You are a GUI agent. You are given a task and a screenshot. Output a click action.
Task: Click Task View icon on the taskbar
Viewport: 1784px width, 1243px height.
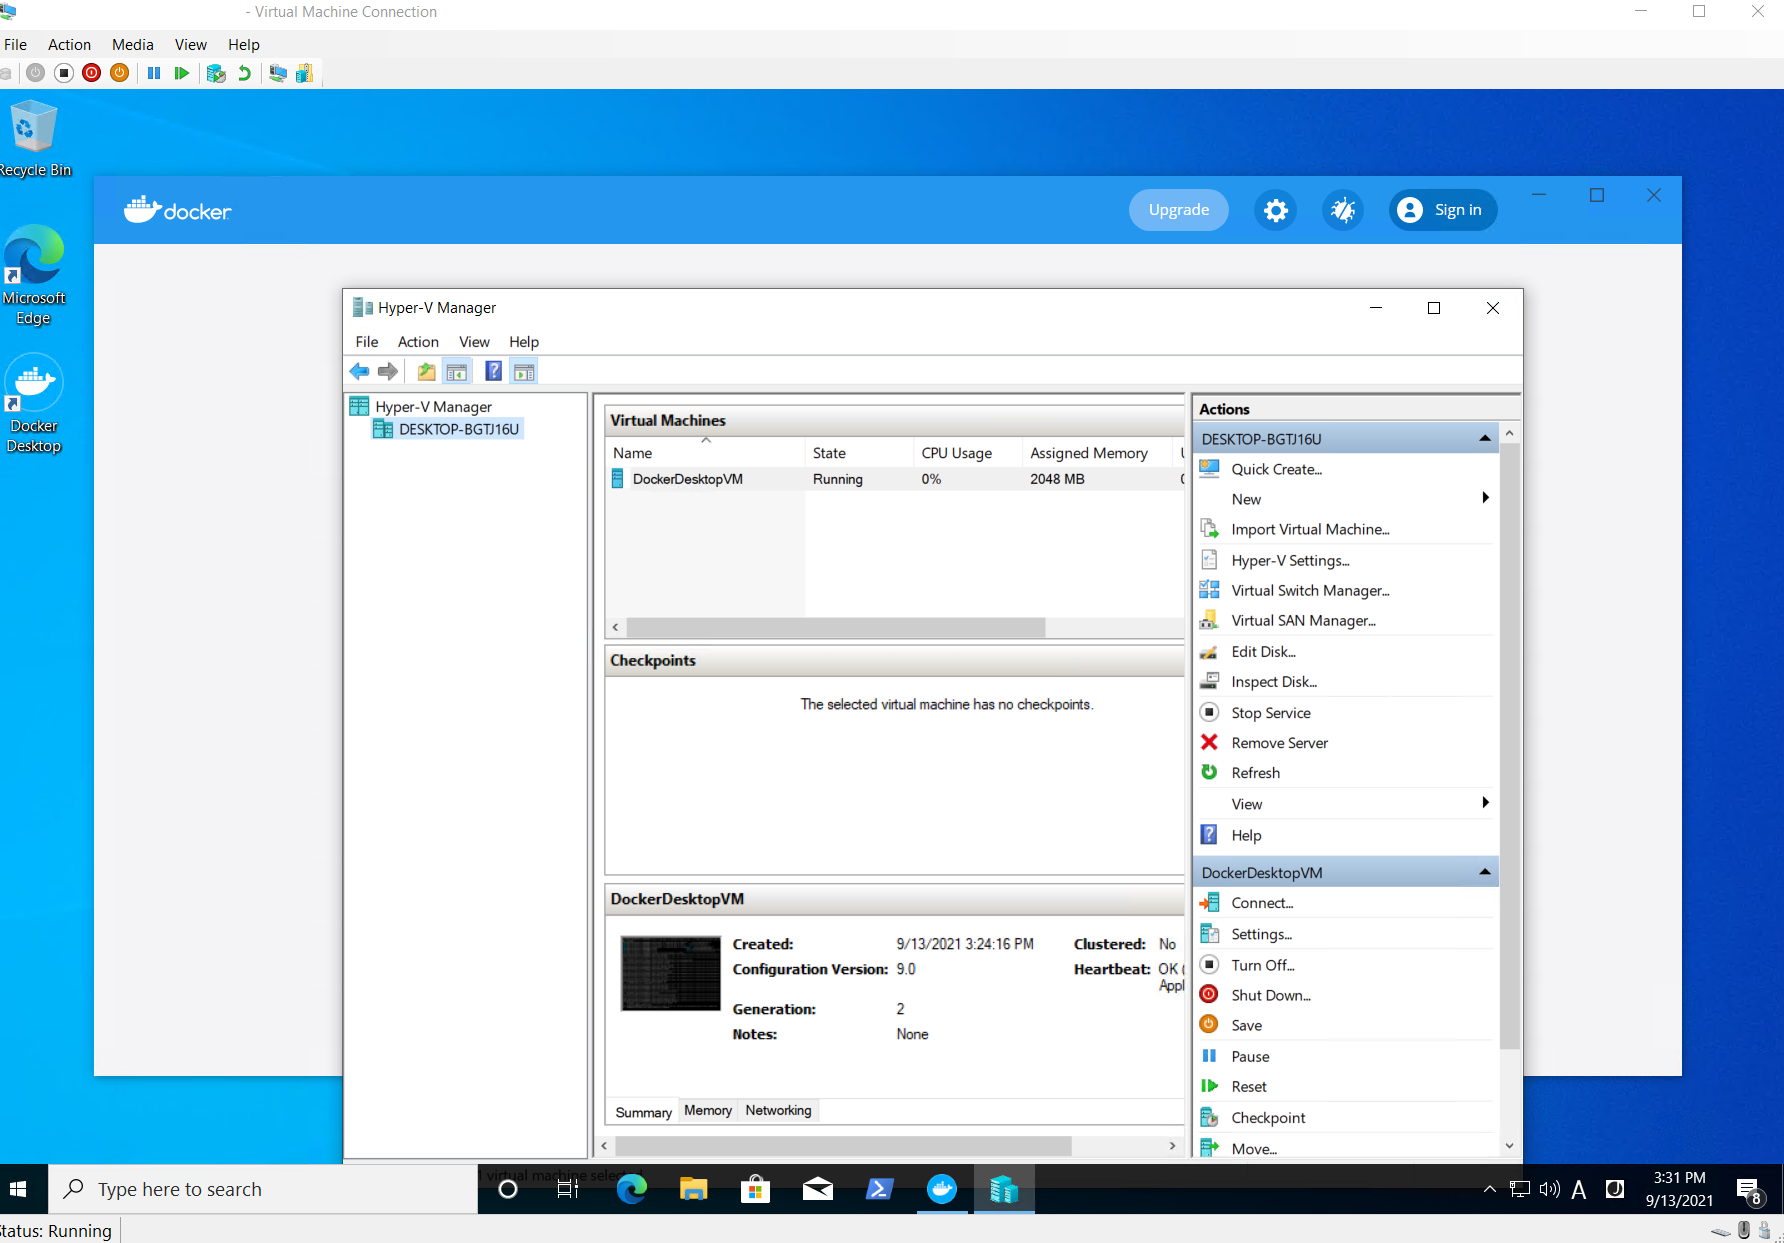pos(568,1189)
